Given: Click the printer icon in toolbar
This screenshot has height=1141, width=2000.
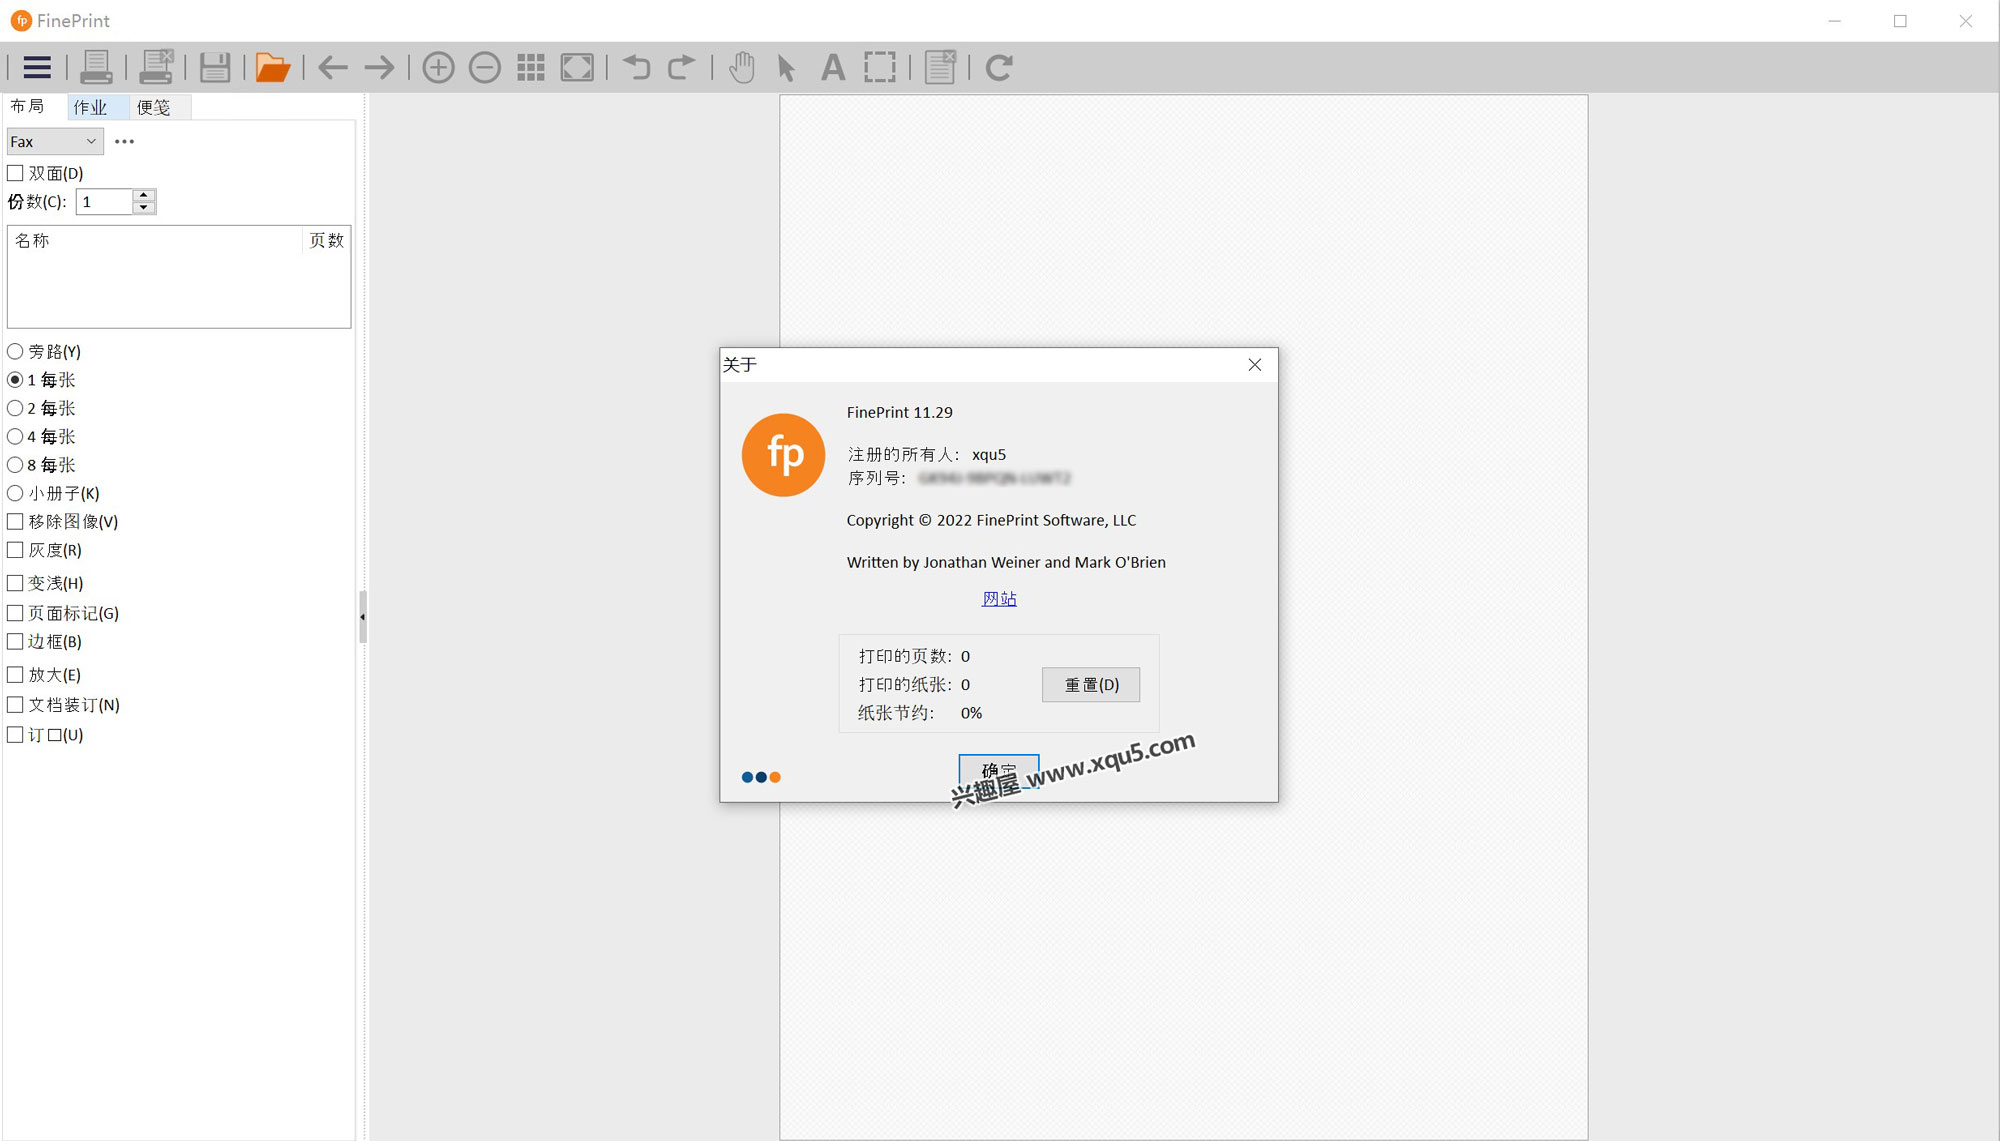Looking at the screenshot, I should click(x=96, y=67).
